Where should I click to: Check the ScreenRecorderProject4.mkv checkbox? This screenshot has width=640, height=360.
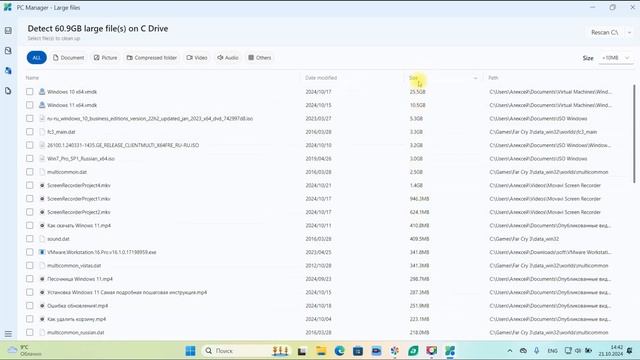tap(29, 185)
